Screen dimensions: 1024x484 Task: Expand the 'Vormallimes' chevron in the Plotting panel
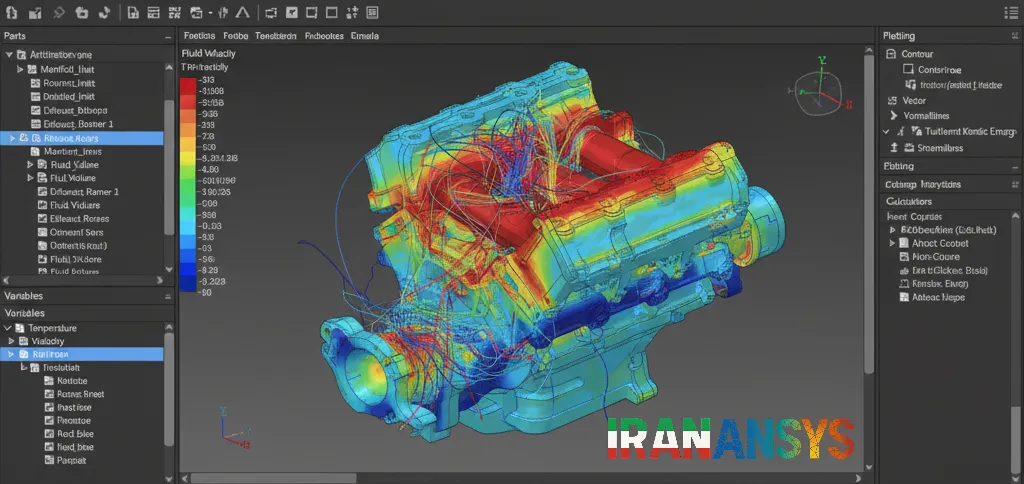893,116
